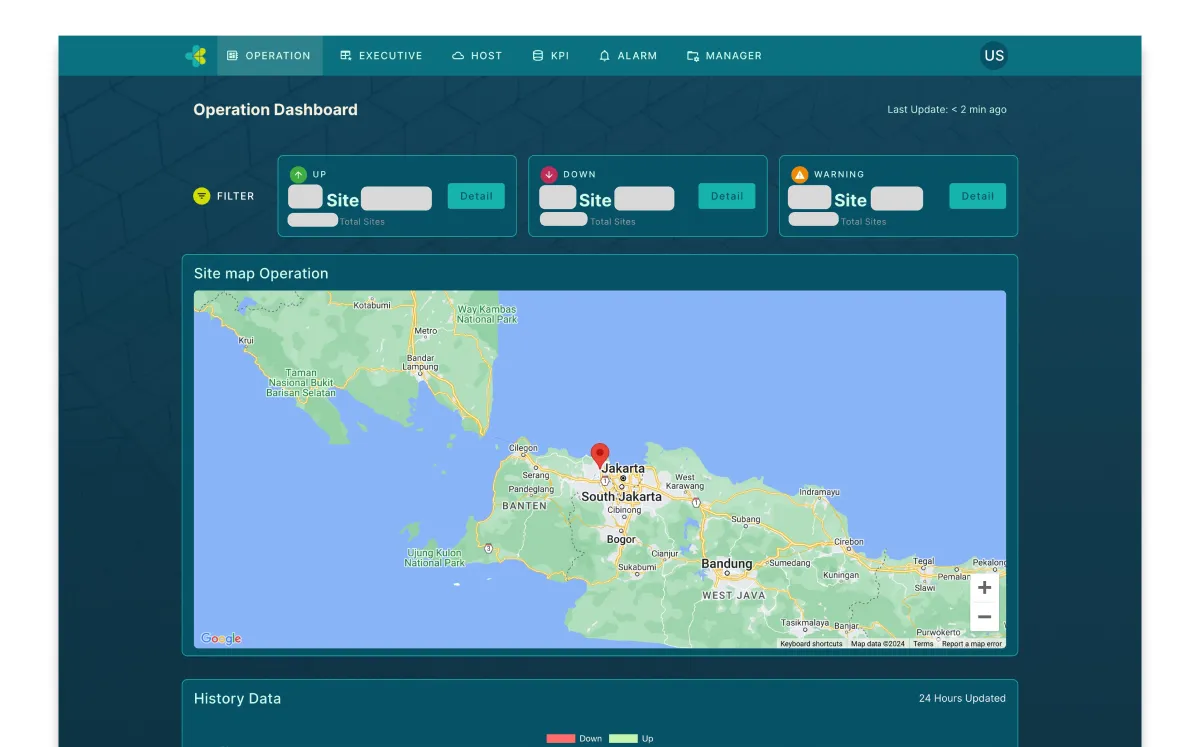Click the red DOWN status arrow icon
The width and height of the screenshot is (1200, 747).
(548, 174)
